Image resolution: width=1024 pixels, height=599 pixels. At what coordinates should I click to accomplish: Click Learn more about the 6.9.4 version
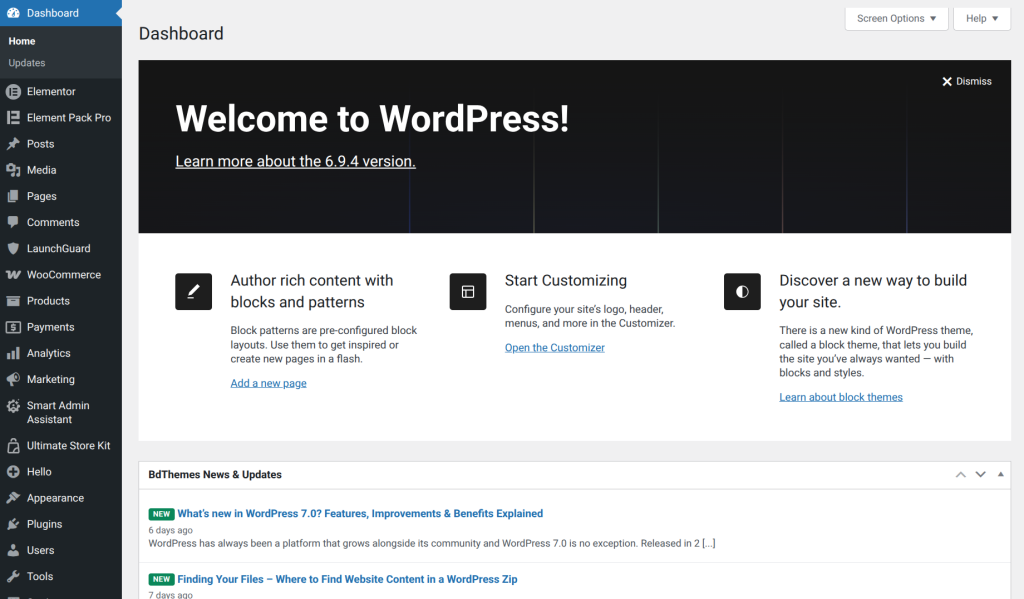(295, 161)
